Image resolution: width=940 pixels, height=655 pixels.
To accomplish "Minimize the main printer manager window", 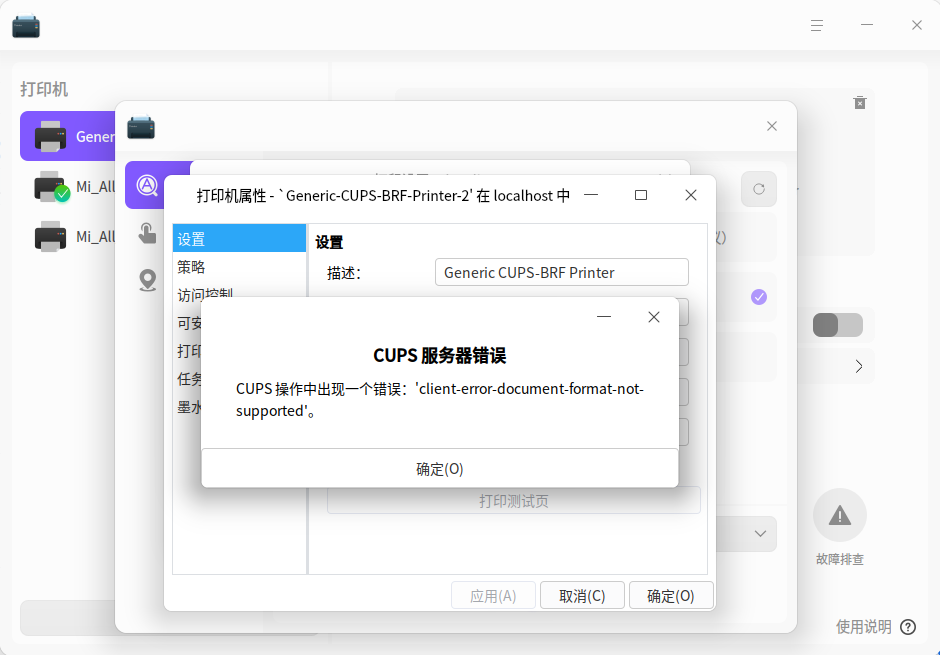I will (867, 25).
